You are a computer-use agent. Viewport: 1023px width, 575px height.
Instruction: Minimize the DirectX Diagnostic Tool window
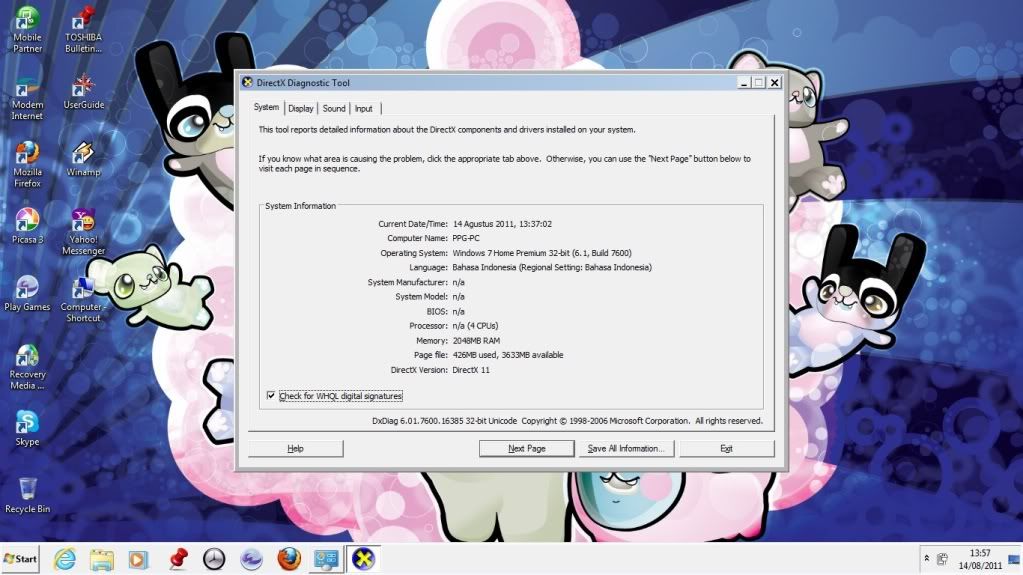(744, 82)
